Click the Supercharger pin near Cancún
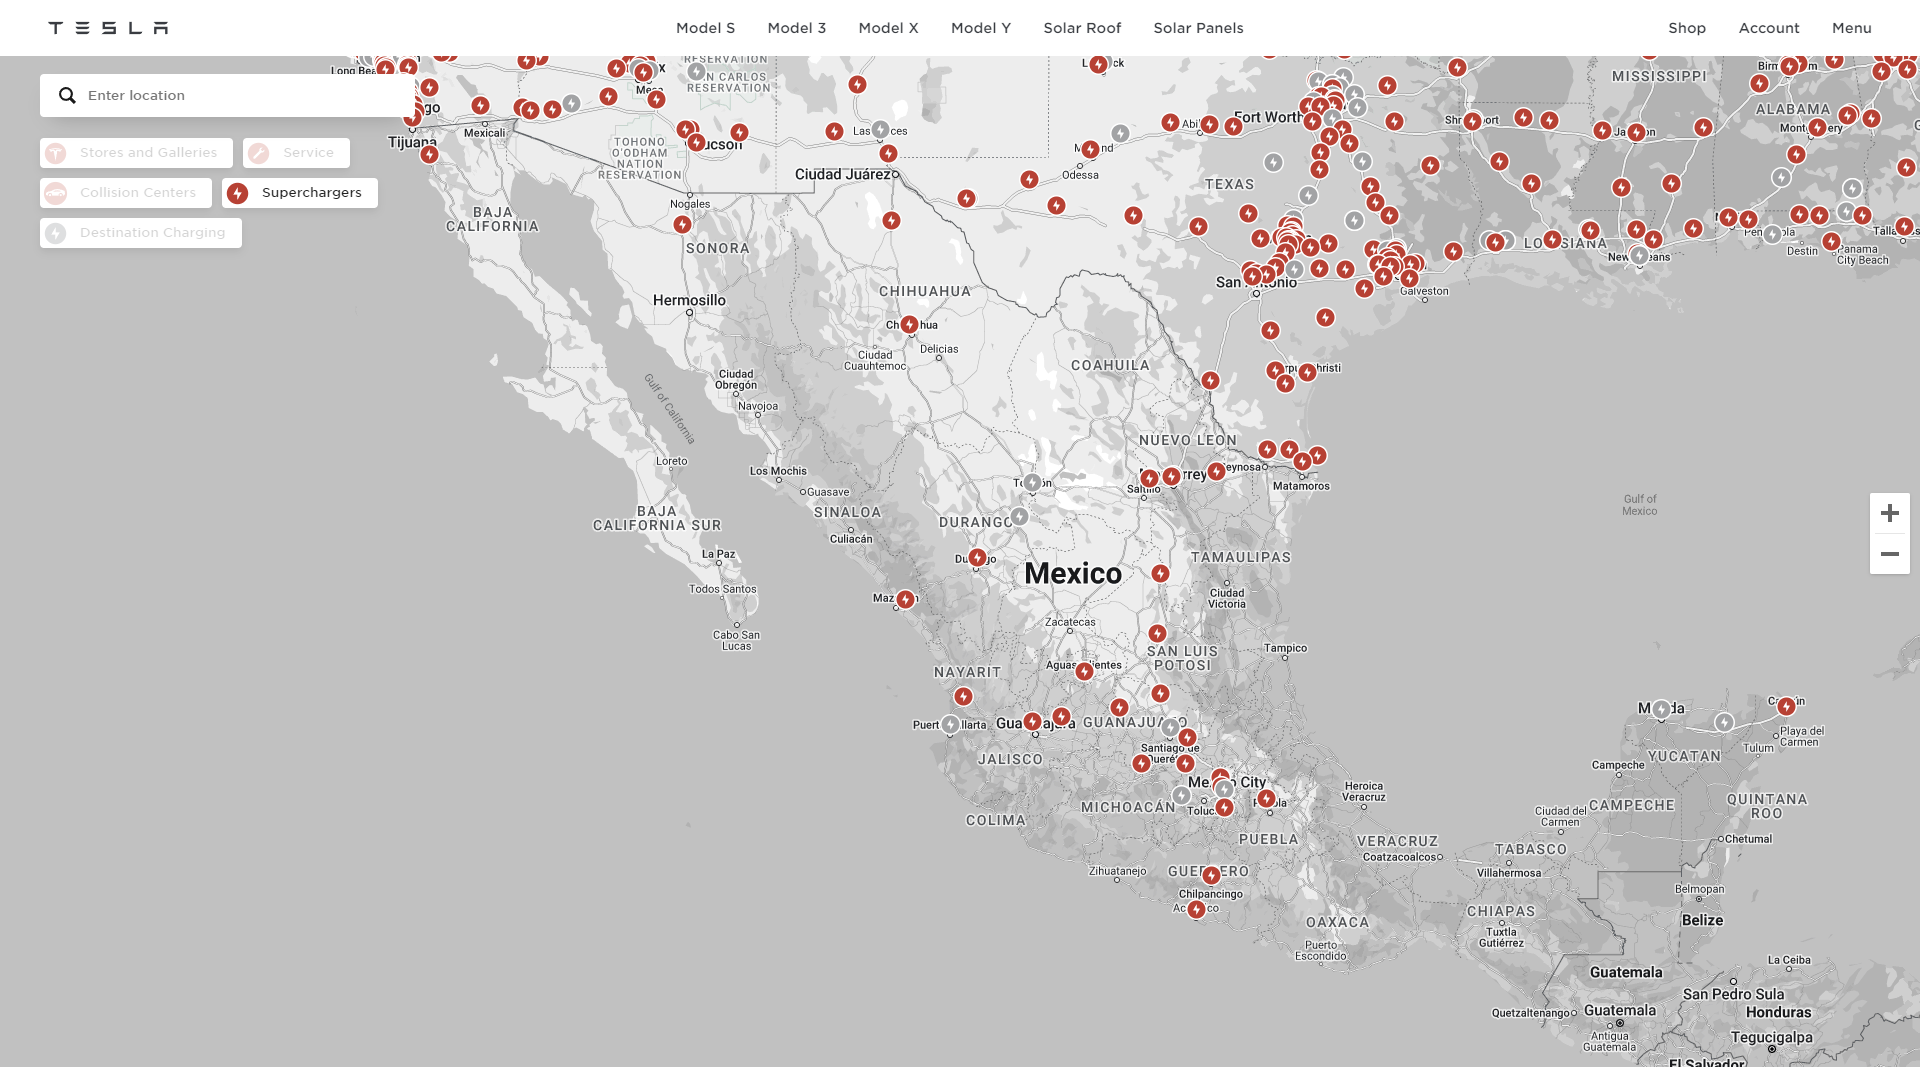The image size is (1920, 1067). (1786, 706)
